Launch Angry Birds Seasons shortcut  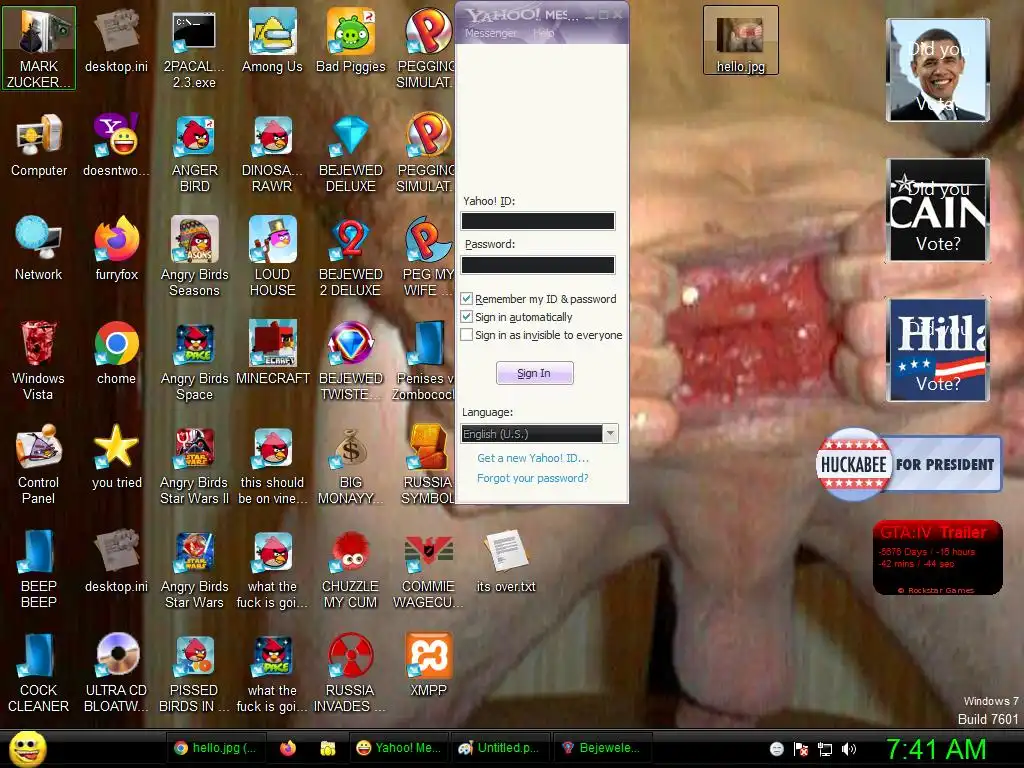(195, 257)
